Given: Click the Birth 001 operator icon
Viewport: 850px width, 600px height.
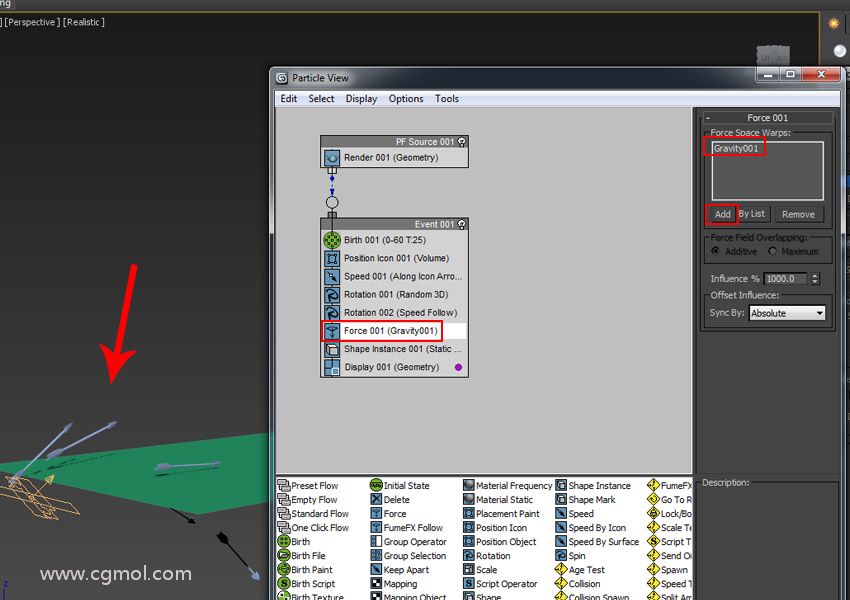Looking at the screenshot, I should (x=332, y=240).
